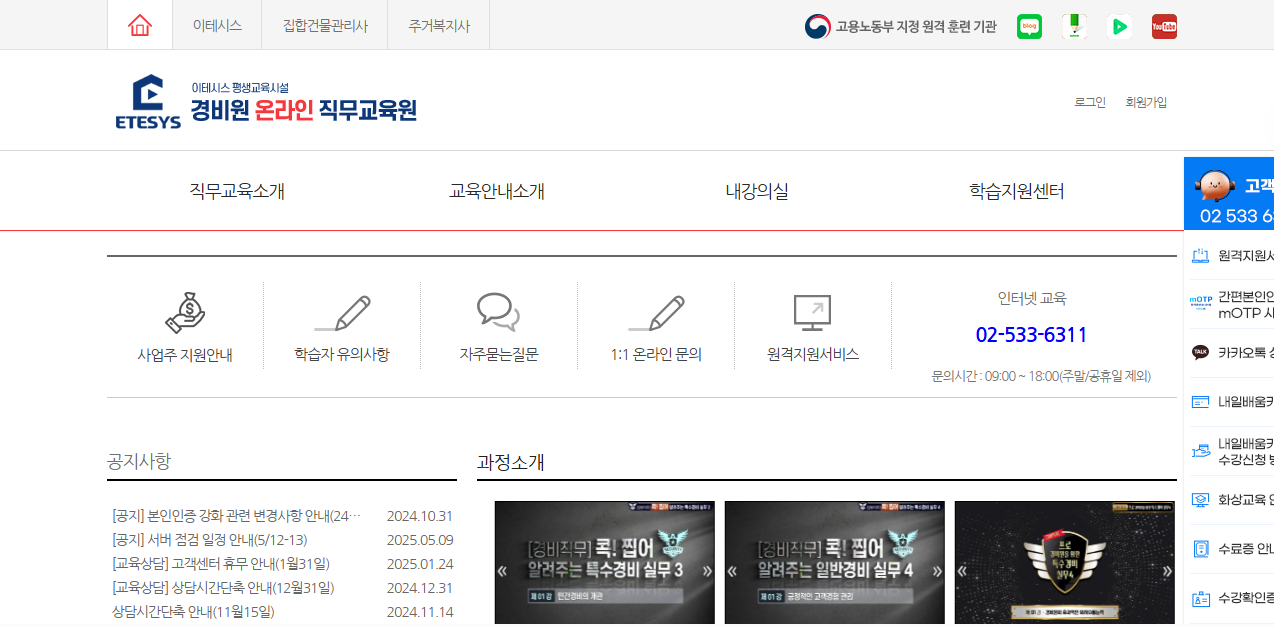Click the home icon in the top navigation
The image size is (1274, 627).
point(140,24)
